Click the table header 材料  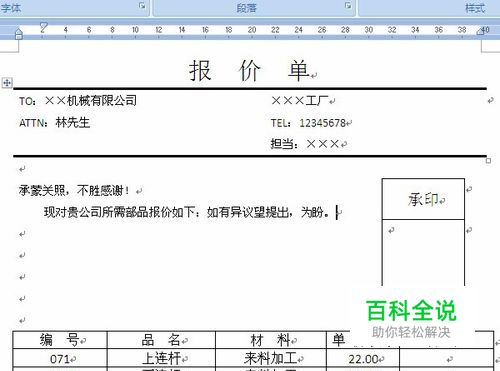271,340
